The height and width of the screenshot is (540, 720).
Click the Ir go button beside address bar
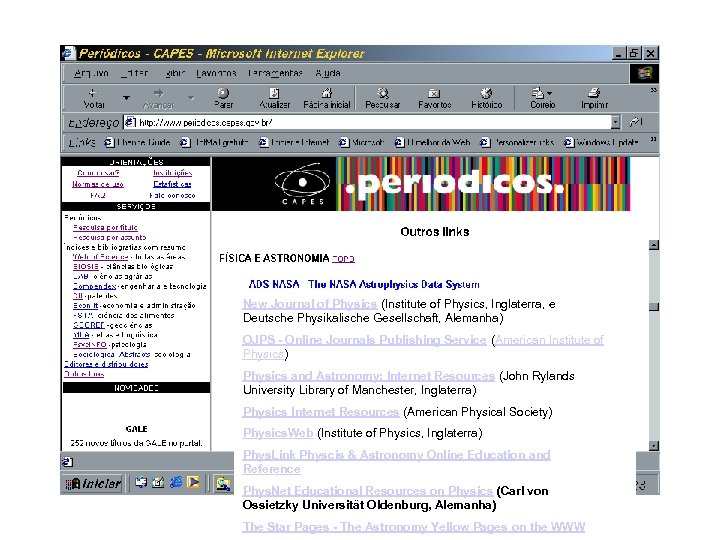point(636,122)
